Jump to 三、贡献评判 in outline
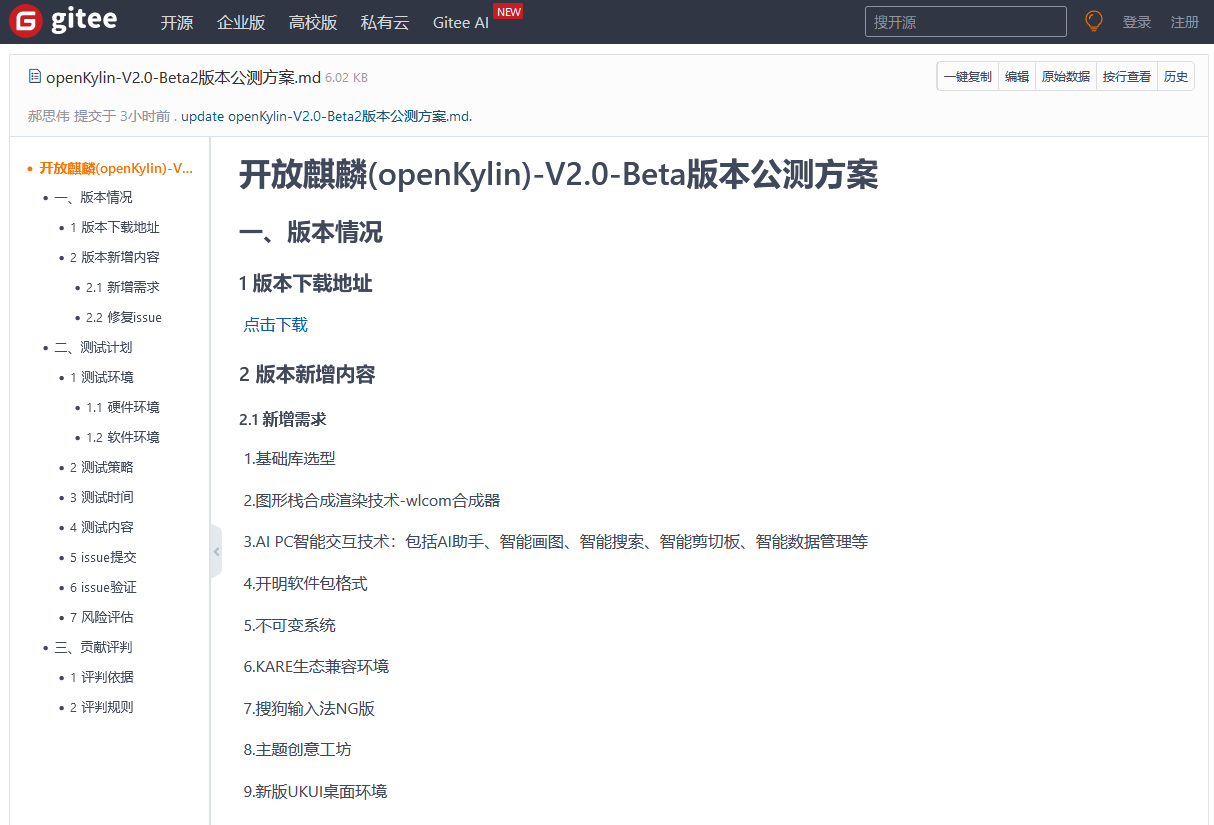 [93, 647]
